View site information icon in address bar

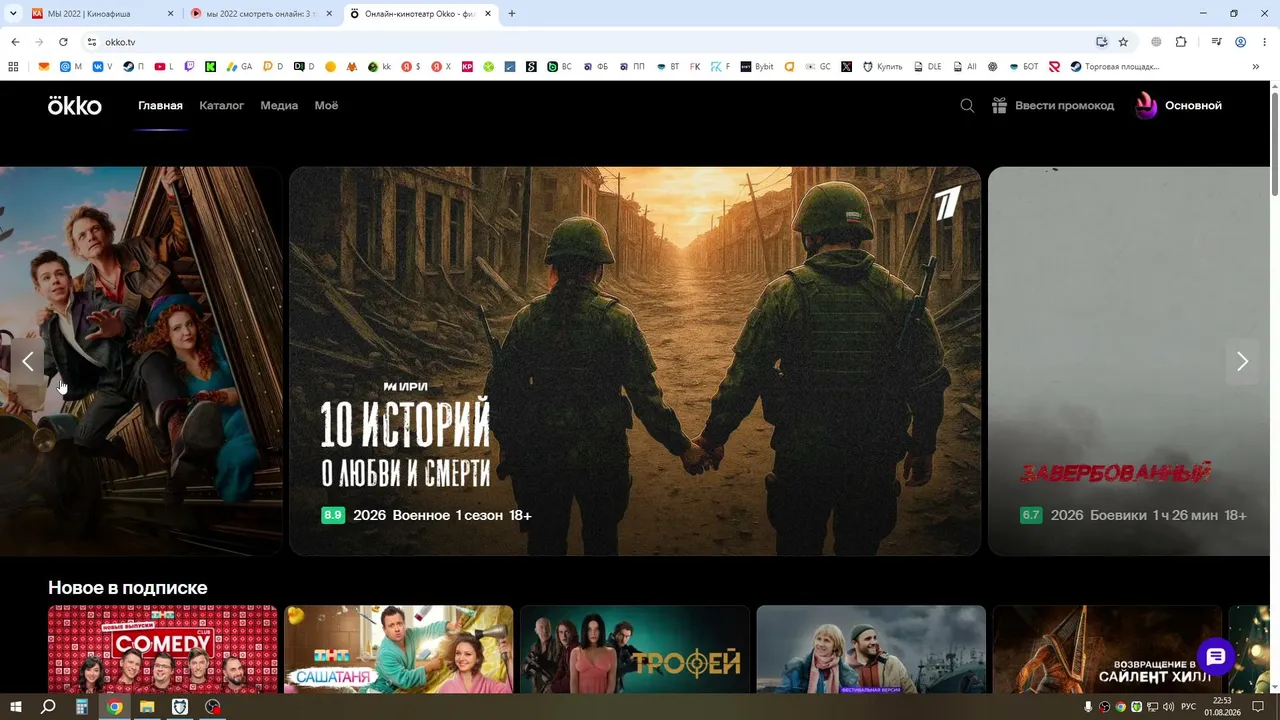point(92,42)
